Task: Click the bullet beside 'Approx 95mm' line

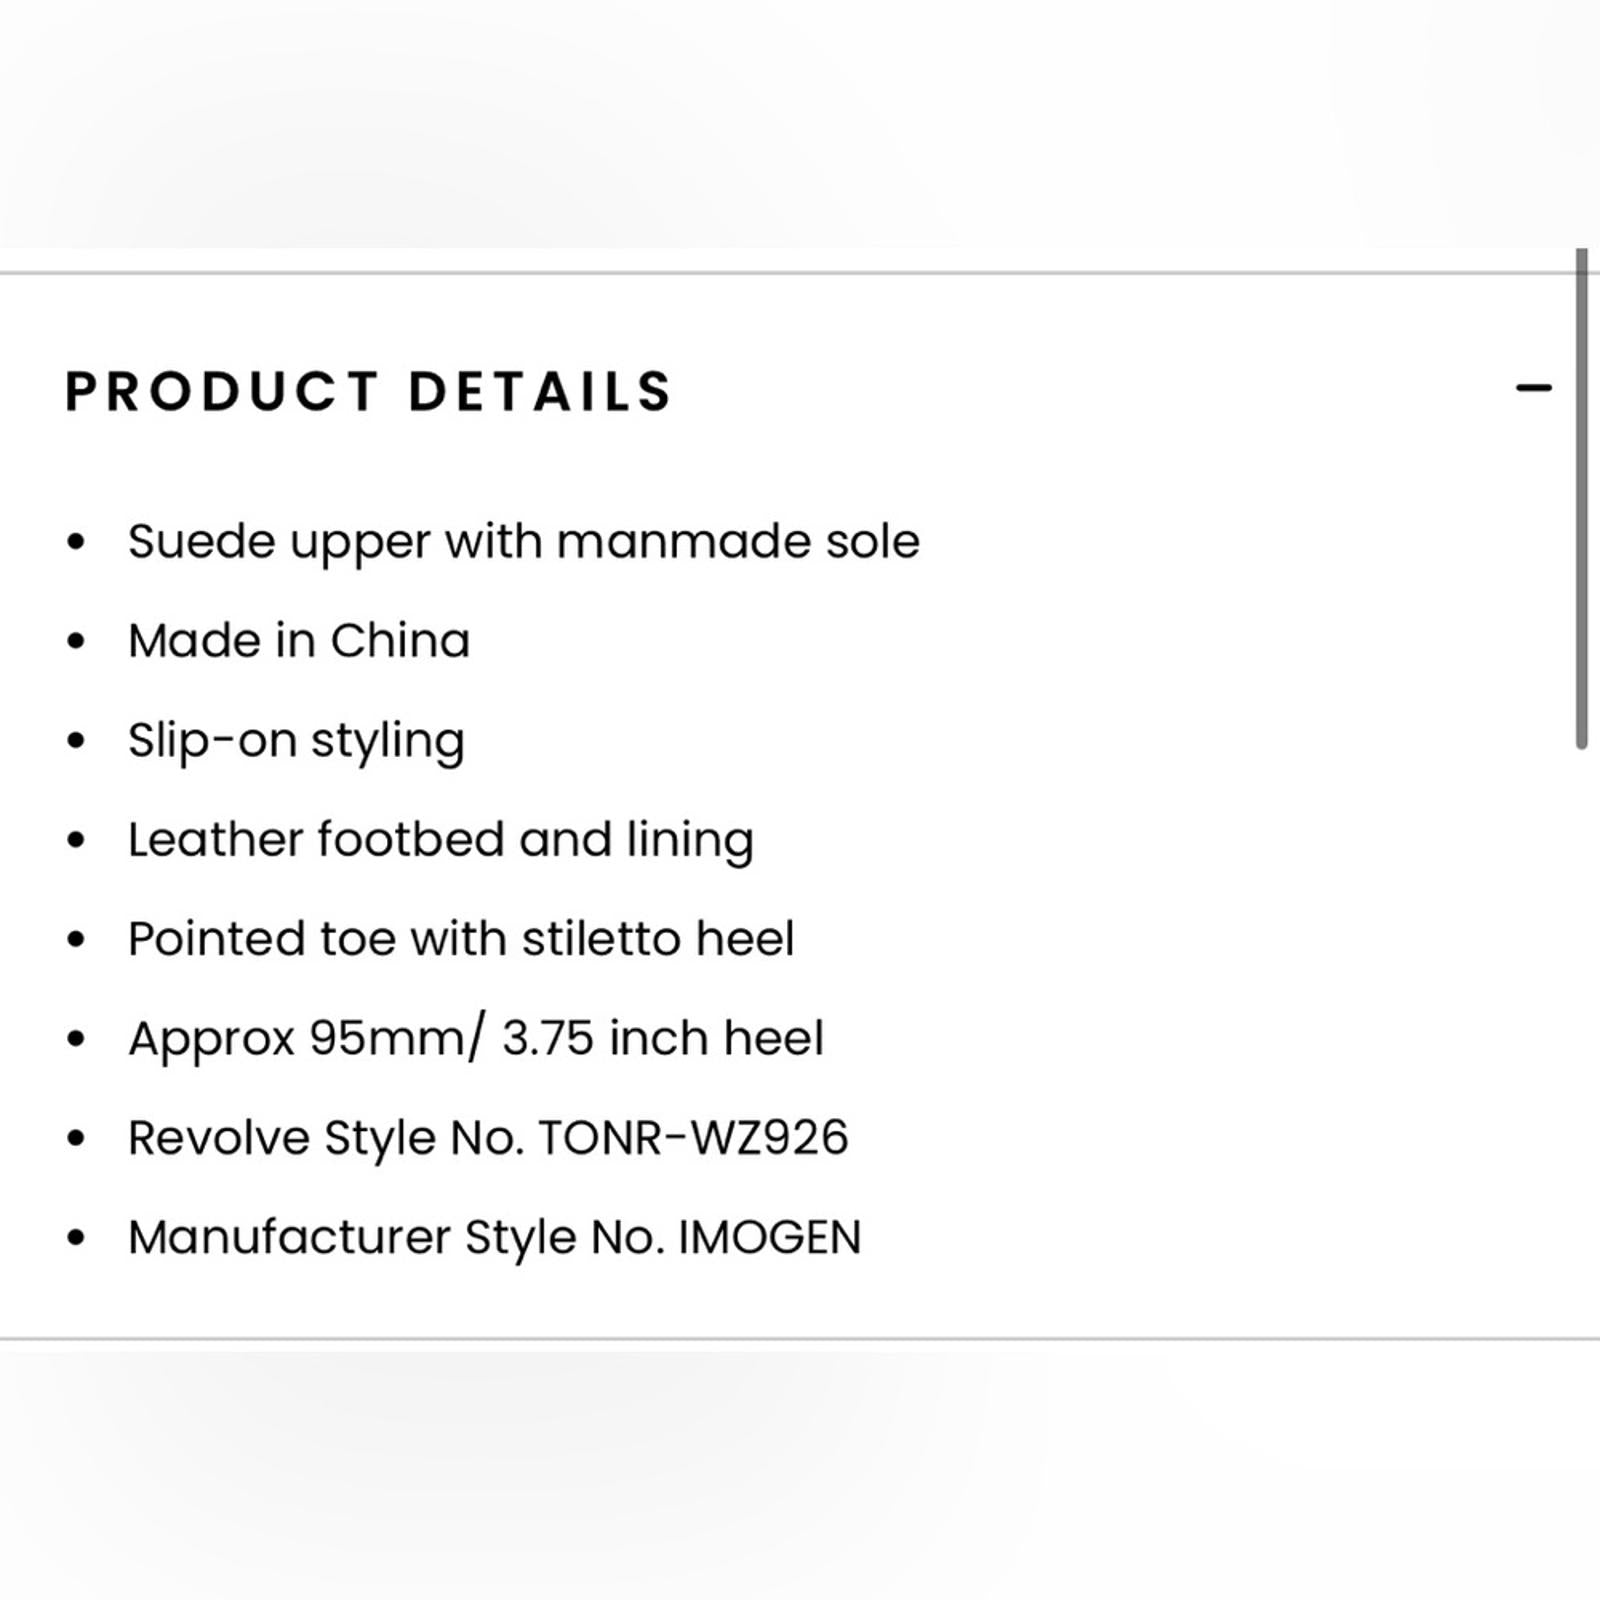Action: [x=76, y=1039]
